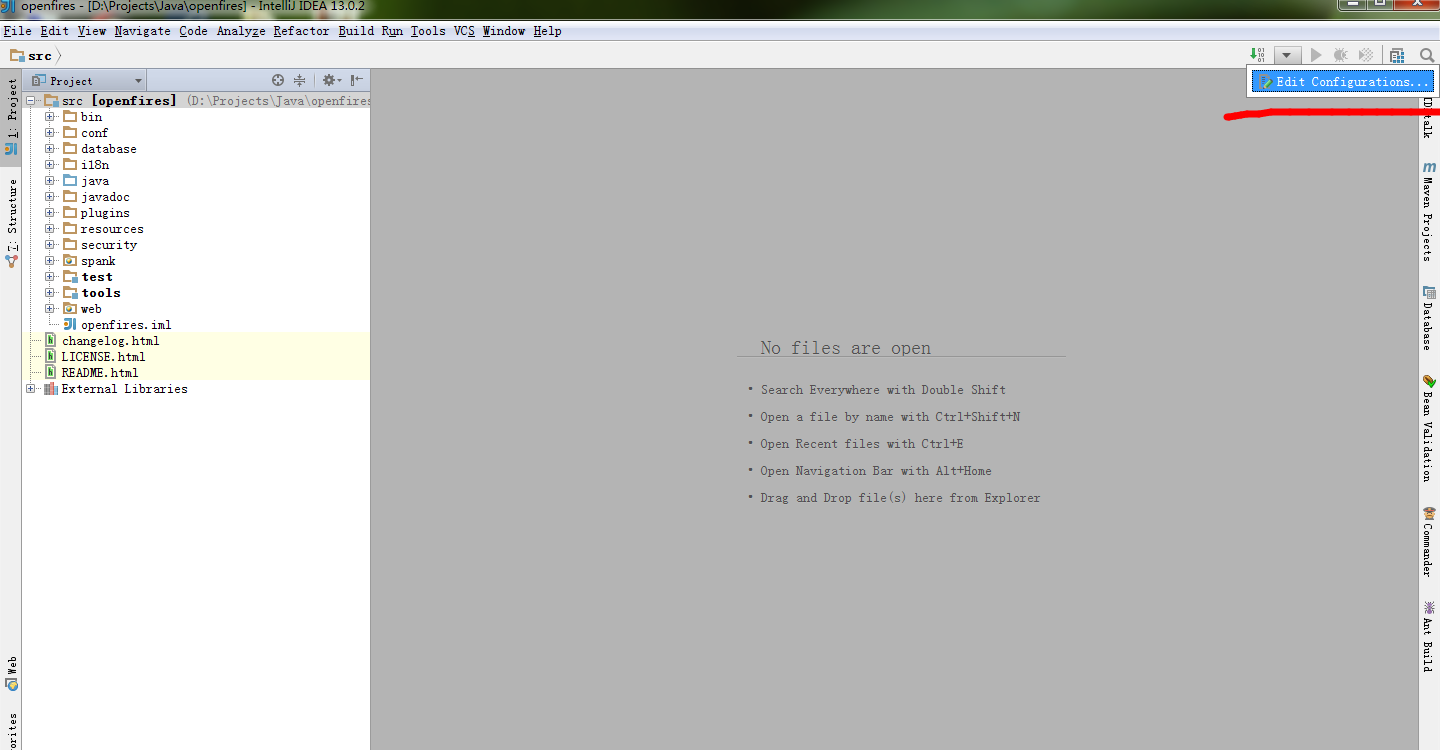Screen dimensions: 1440x750
Task: Open the Maven Projects tool window
Action: coord(1428,215)
